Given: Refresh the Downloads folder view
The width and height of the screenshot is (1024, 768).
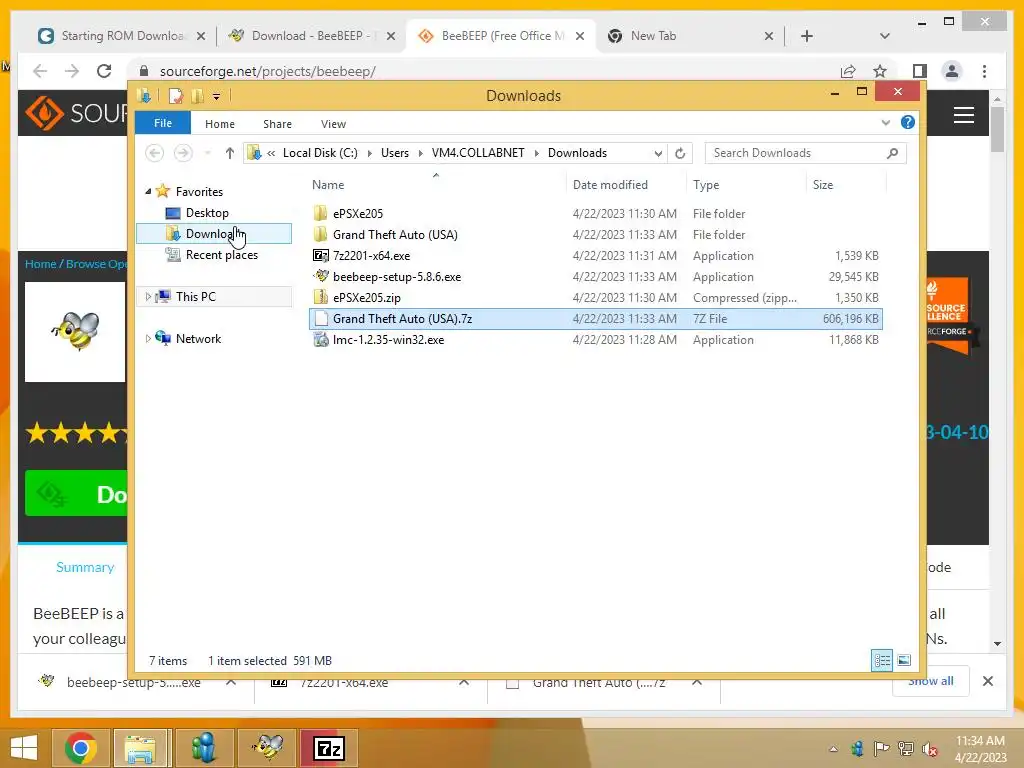Looking at the screenshot, I should pyautogui.click(x=680, y=153).
